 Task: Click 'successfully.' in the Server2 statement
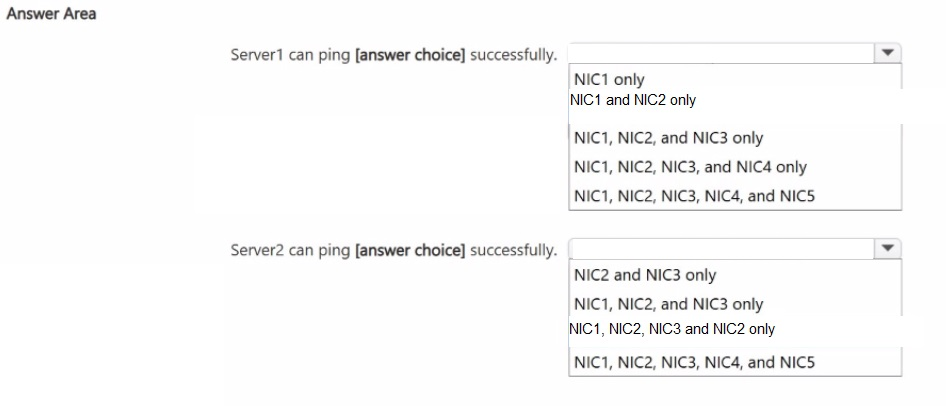[513, 250]
